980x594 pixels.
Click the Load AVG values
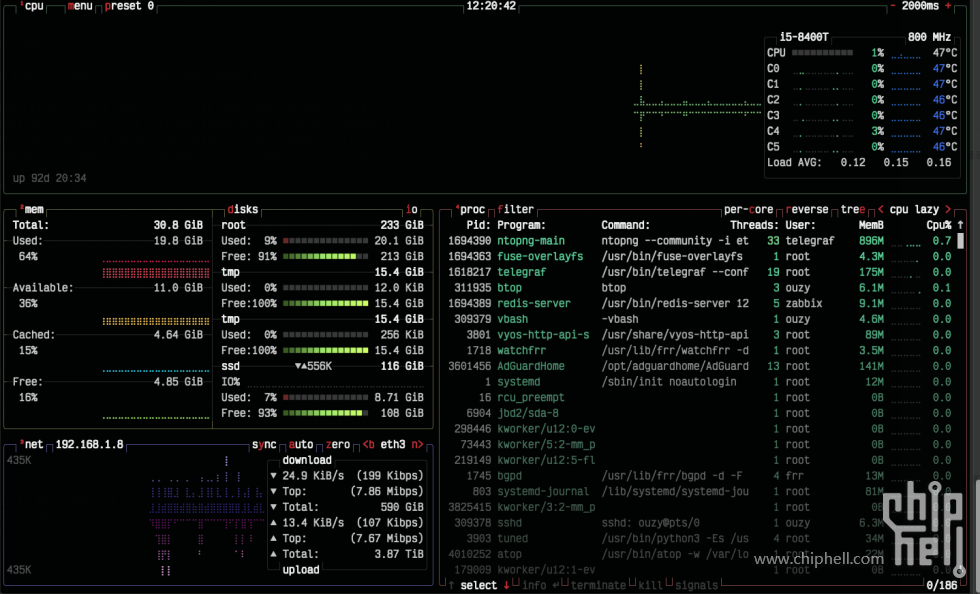pyautogui.click(x=896, y=163)
